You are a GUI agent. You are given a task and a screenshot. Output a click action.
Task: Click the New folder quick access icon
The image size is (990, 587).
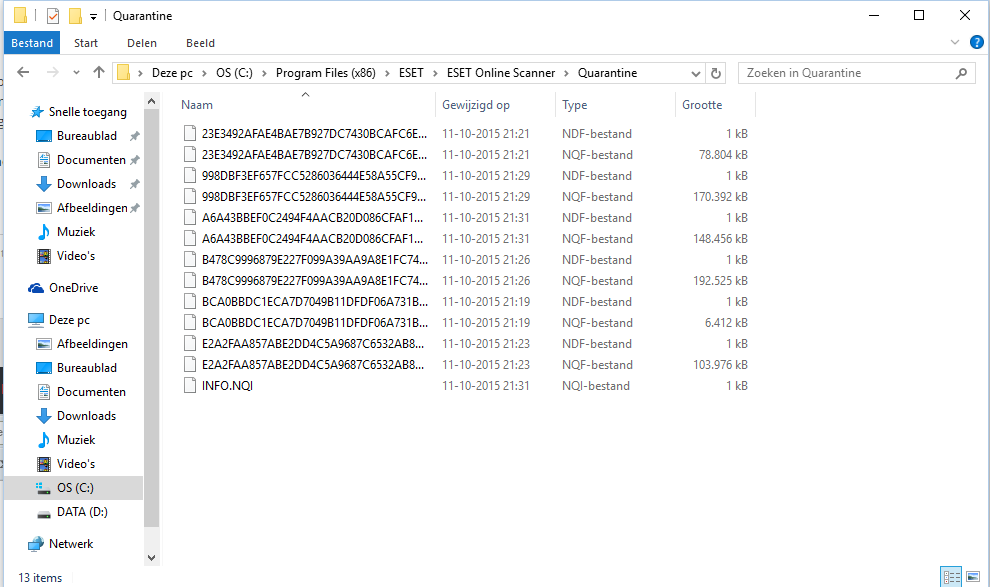75,16
